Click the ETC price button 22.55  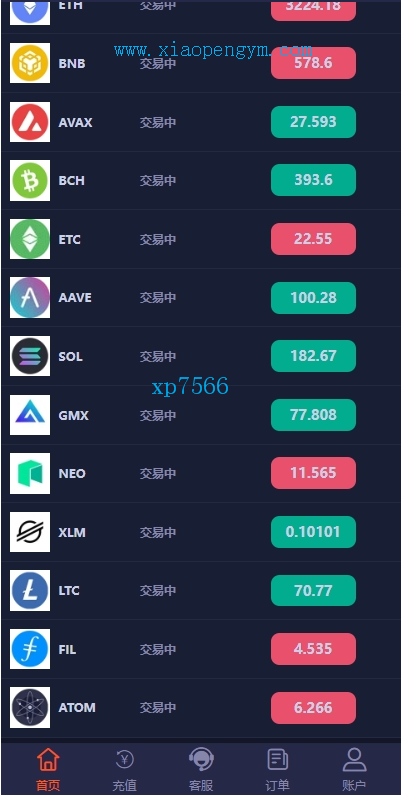(313, 239)
